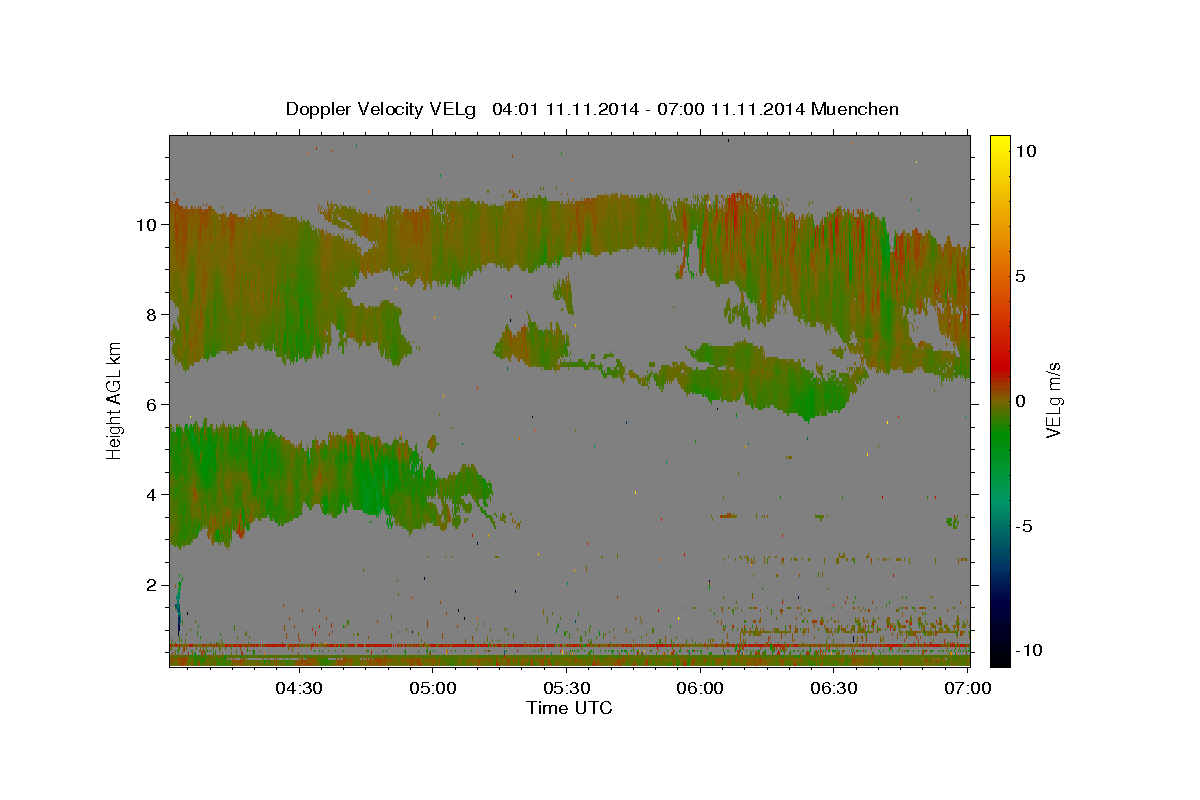Viewport: 1200px width, 800px height.
Task: Click the yellow top of the colorbar
Action: point(999,145)
